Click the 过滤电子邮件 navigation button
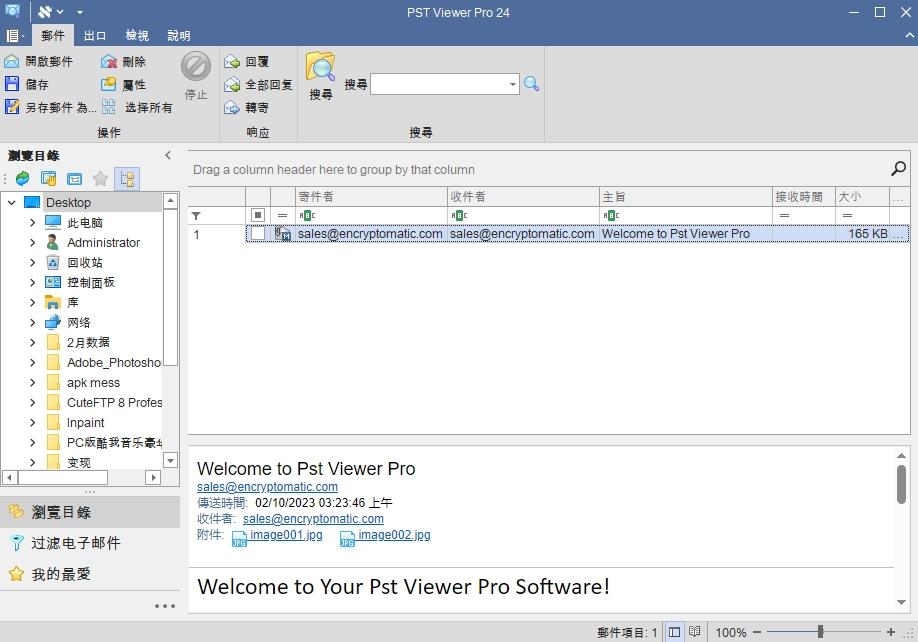The image size is (918, 642). point(75,543)
